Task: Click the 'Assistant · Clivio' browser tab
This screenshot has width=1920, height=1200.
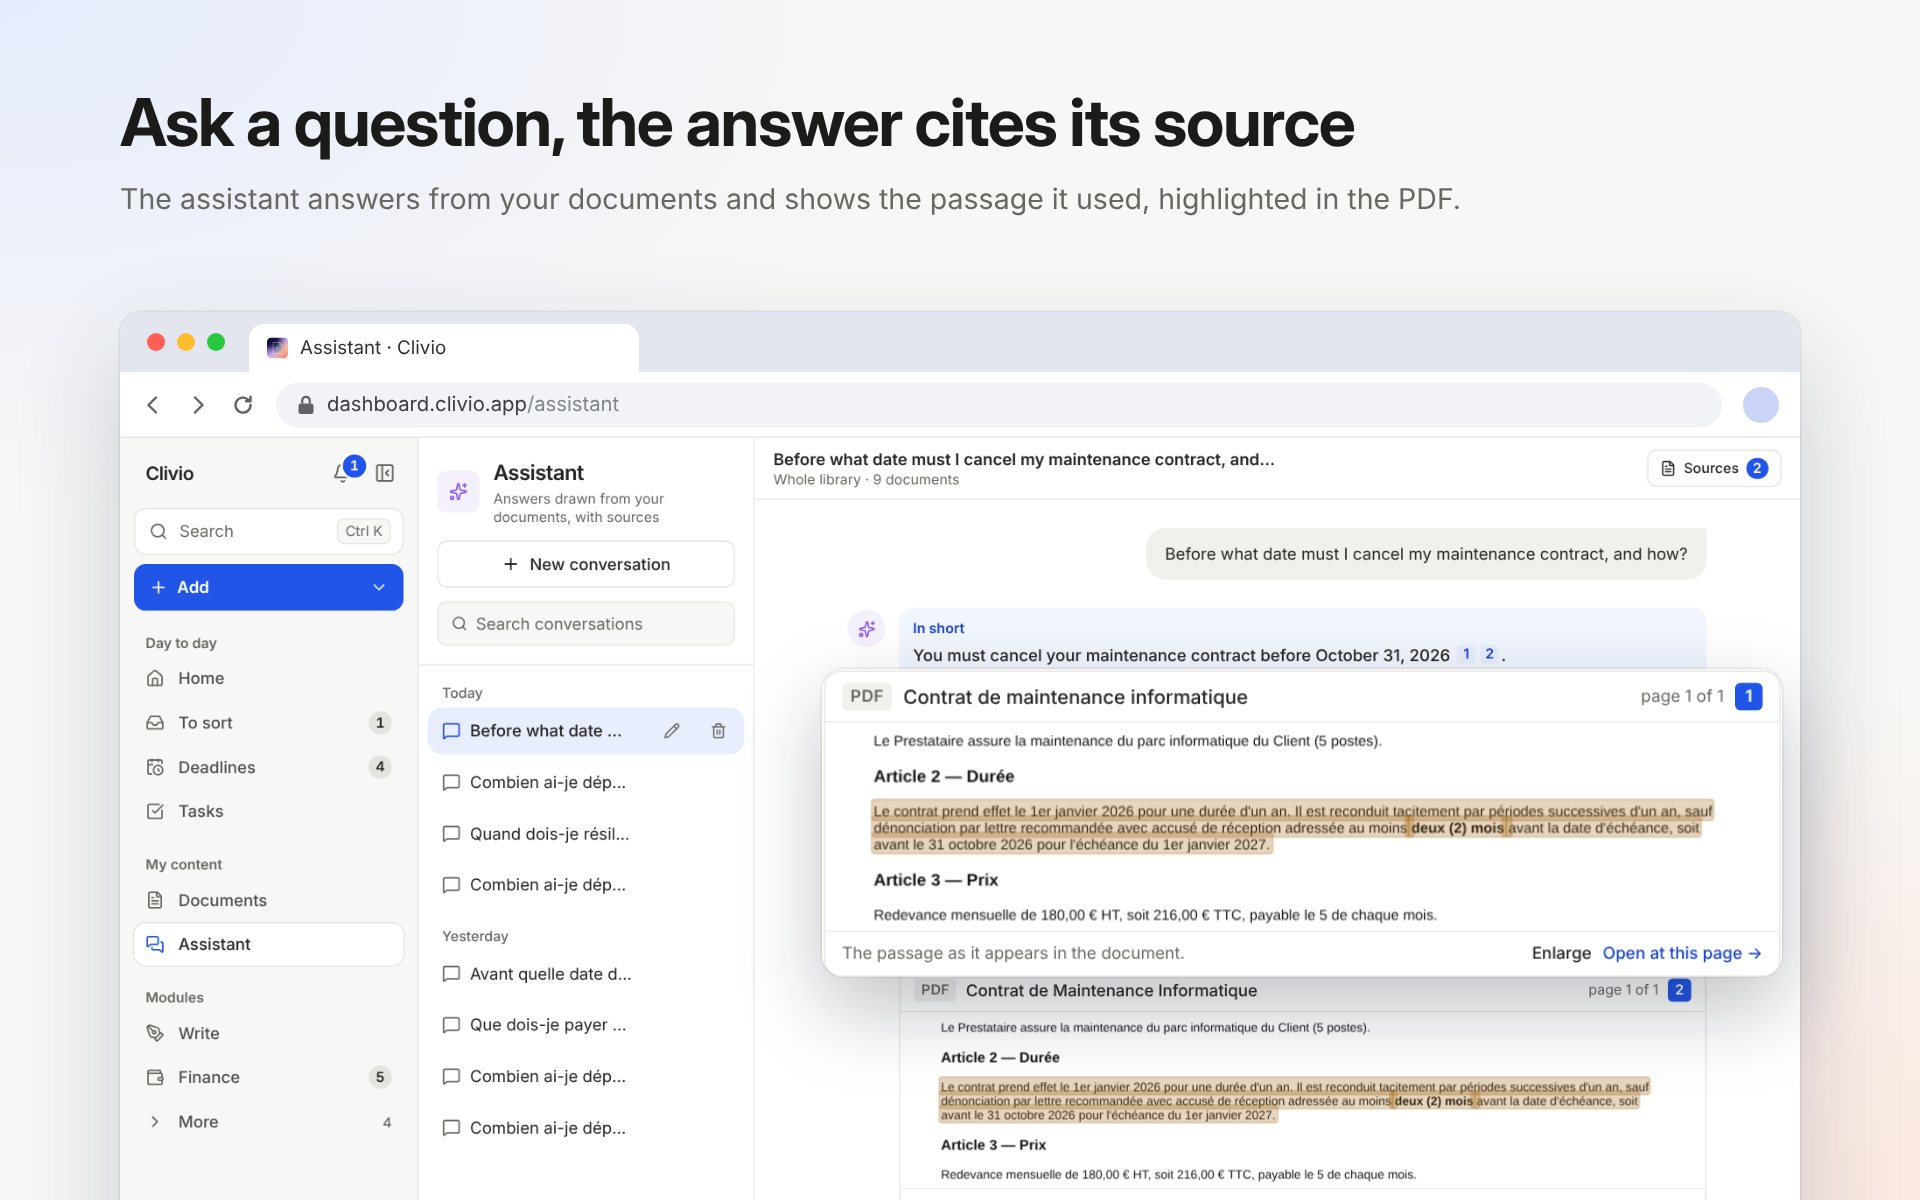Action: [x=443, y=347]
